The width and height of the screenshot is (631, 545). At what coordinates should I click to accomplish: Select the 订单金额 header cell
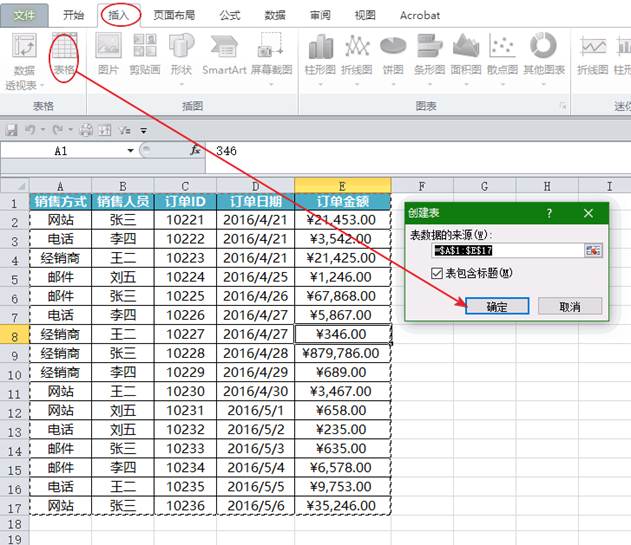[x=342, y=201]
